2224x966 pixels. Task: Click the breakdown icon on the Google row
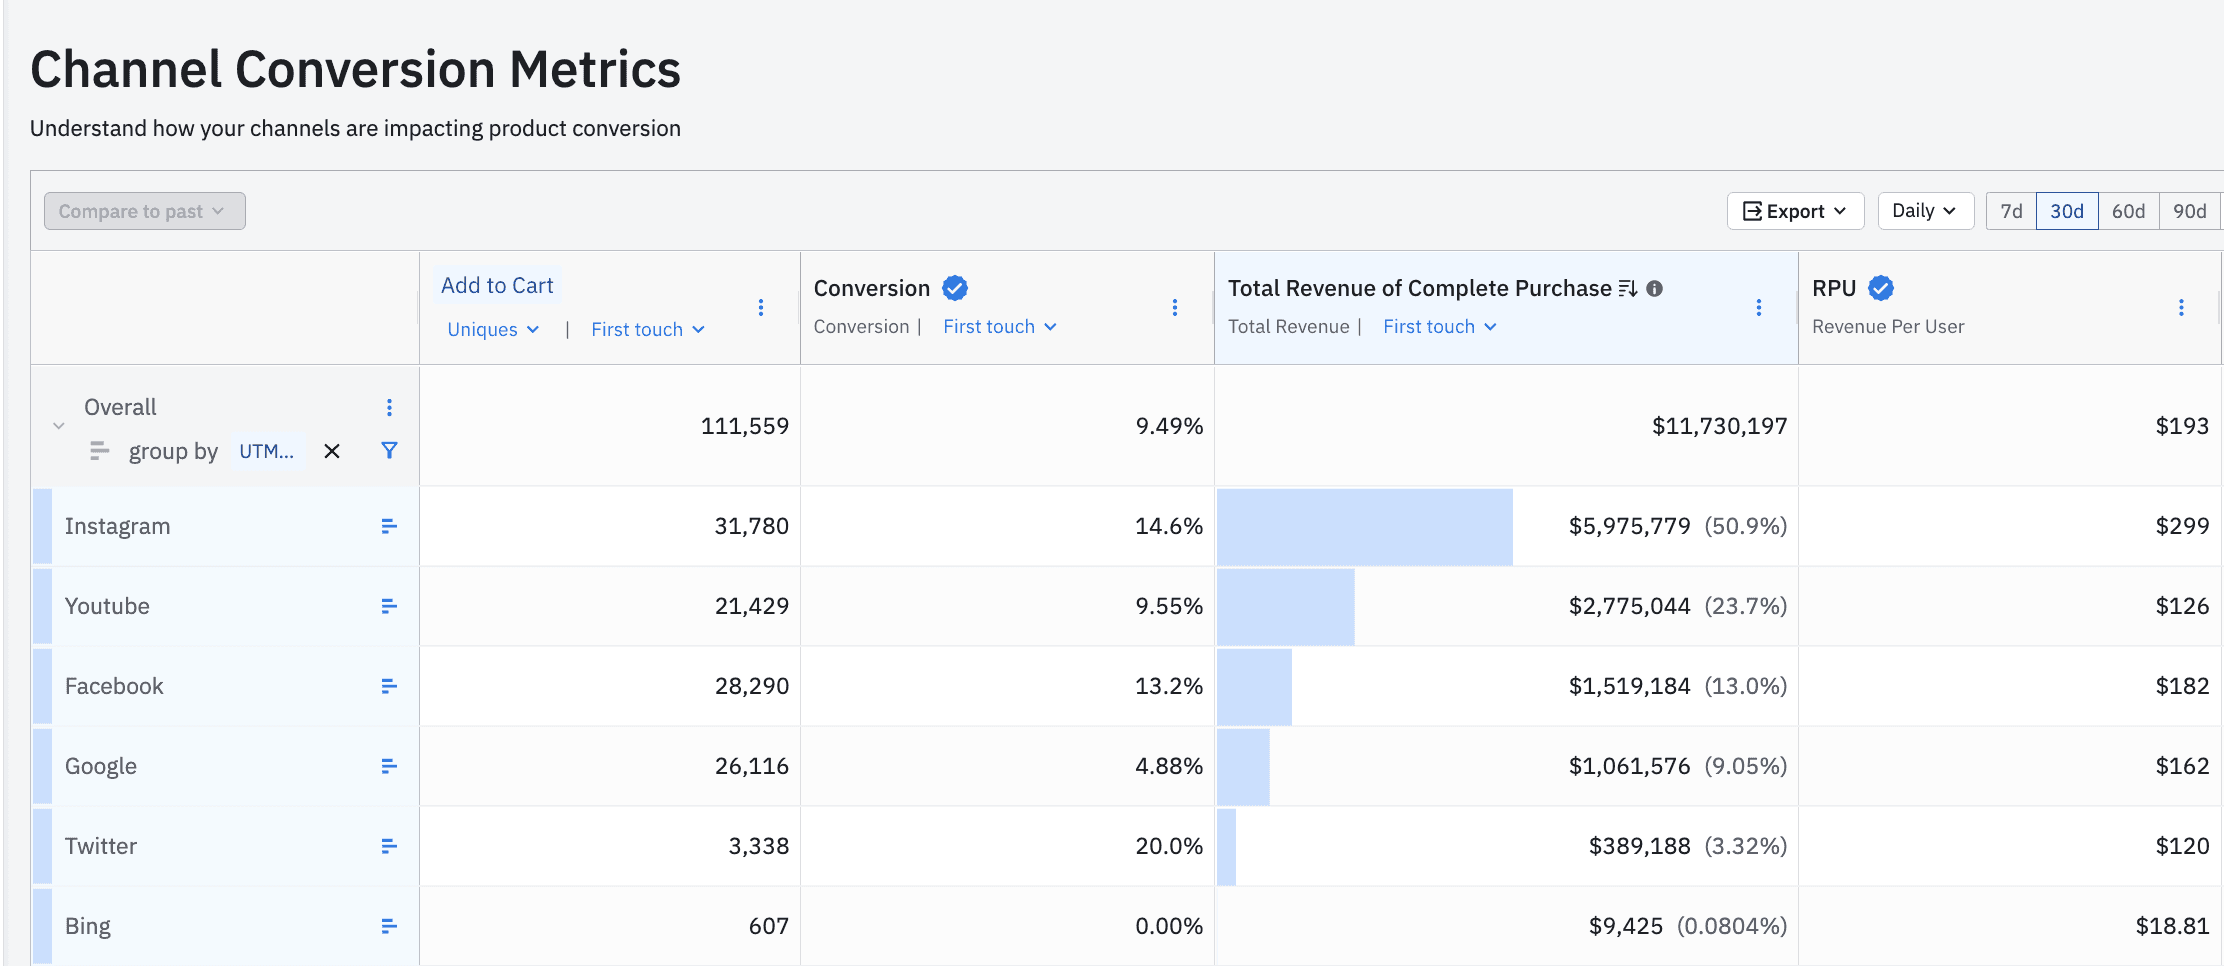[x=388, y=766]
